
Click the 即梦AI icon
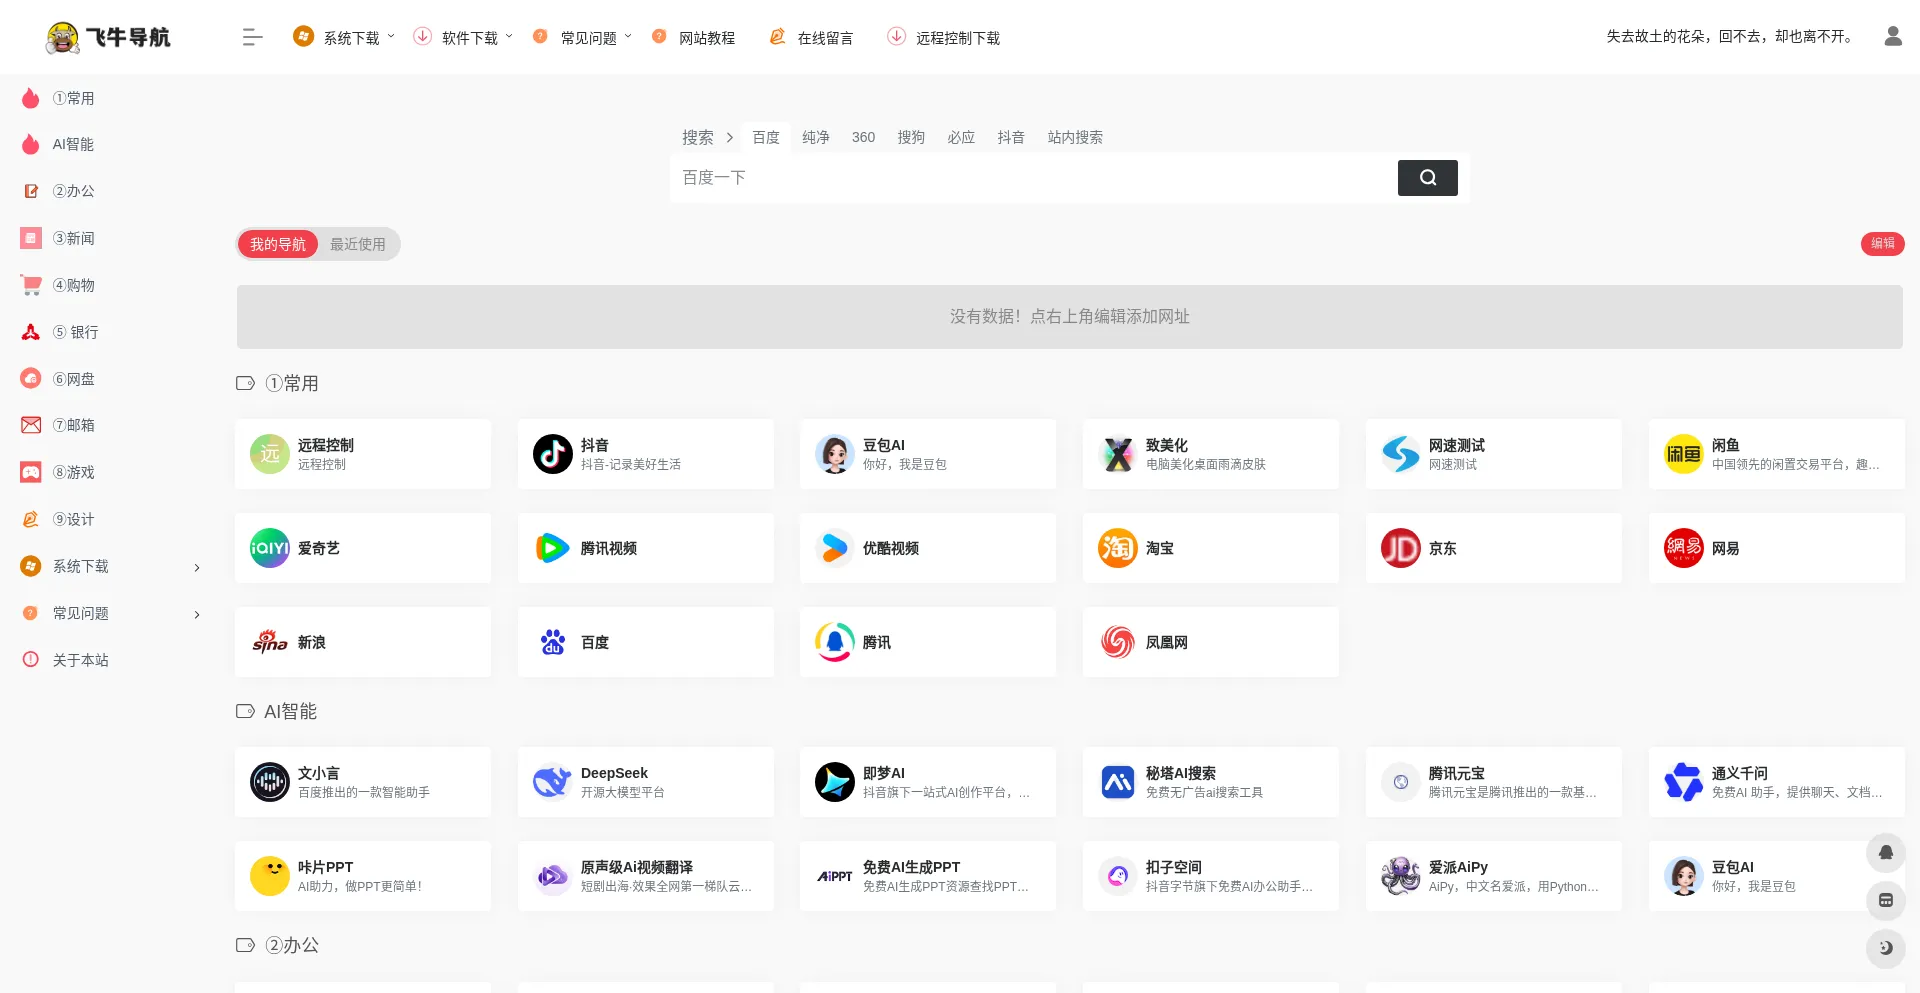point(834,782)
